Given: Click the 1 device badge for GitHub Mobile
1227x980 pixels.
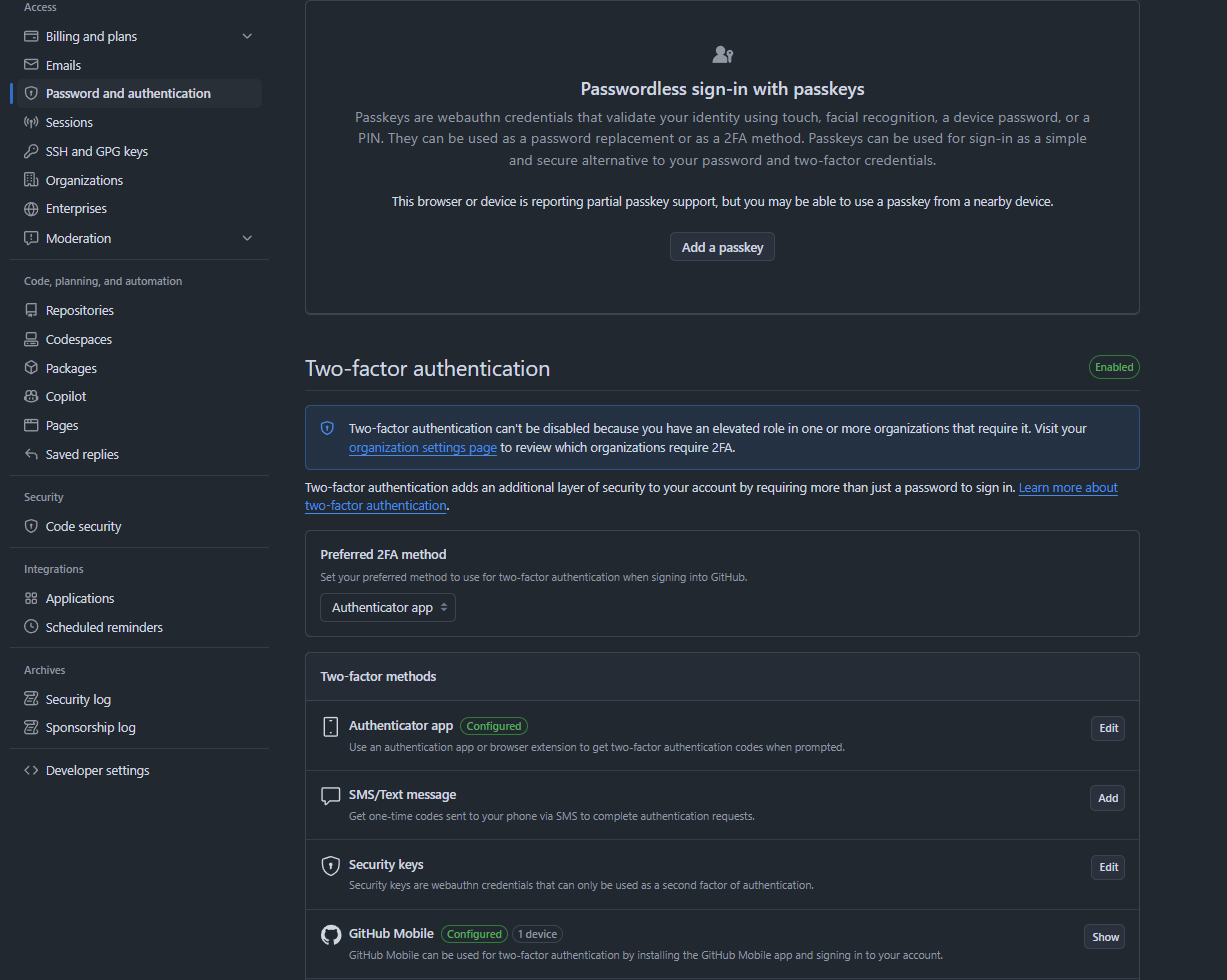Looking at the screenshot, I should [537, 934].
